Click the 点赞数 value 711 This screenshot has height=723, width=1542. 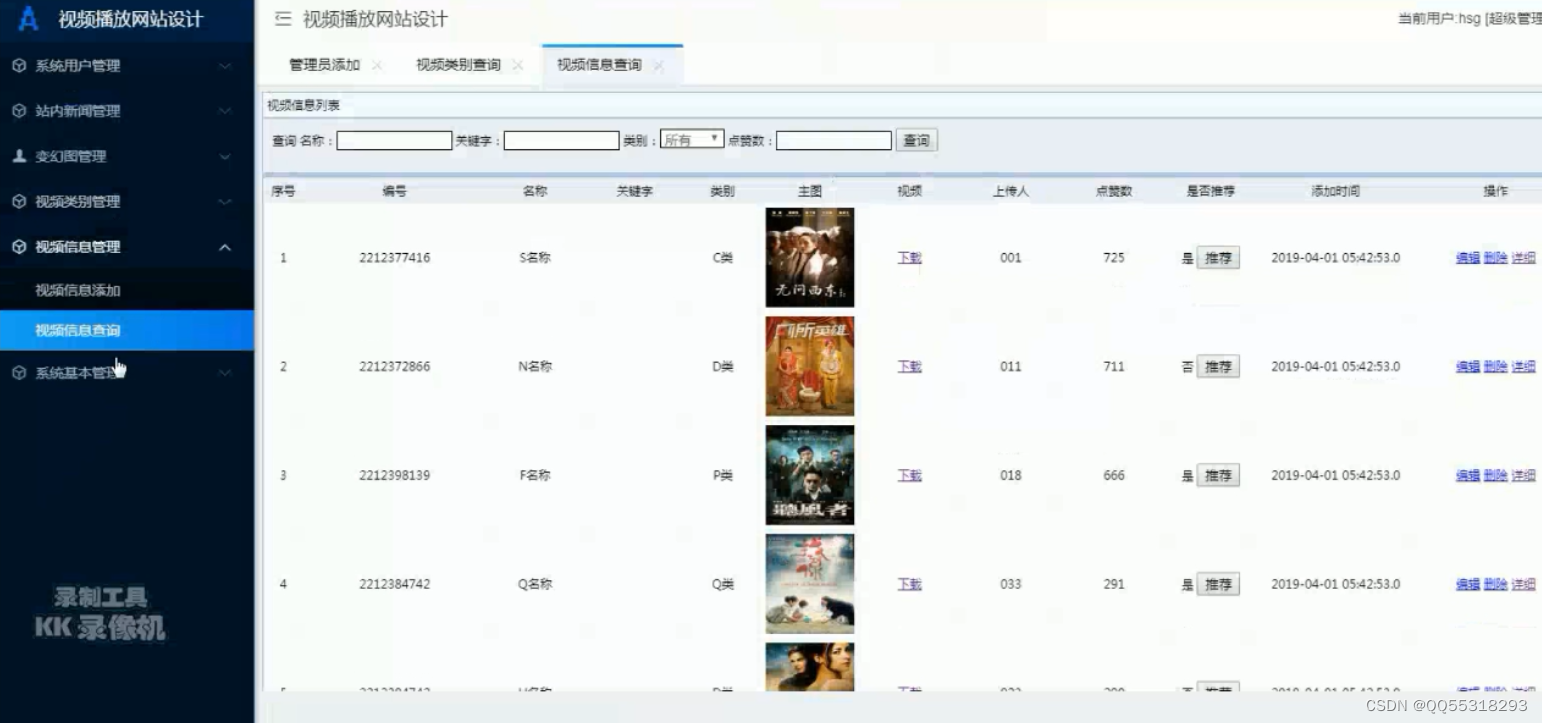pyautogui.click(x=1114, y=367)
